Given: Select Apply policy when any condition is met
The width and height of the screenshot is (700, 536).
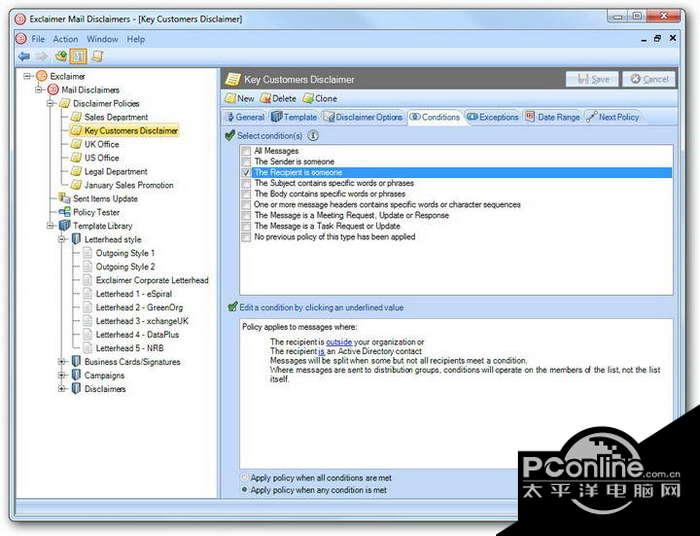Looking at the screenshot, I should point(244,490).
